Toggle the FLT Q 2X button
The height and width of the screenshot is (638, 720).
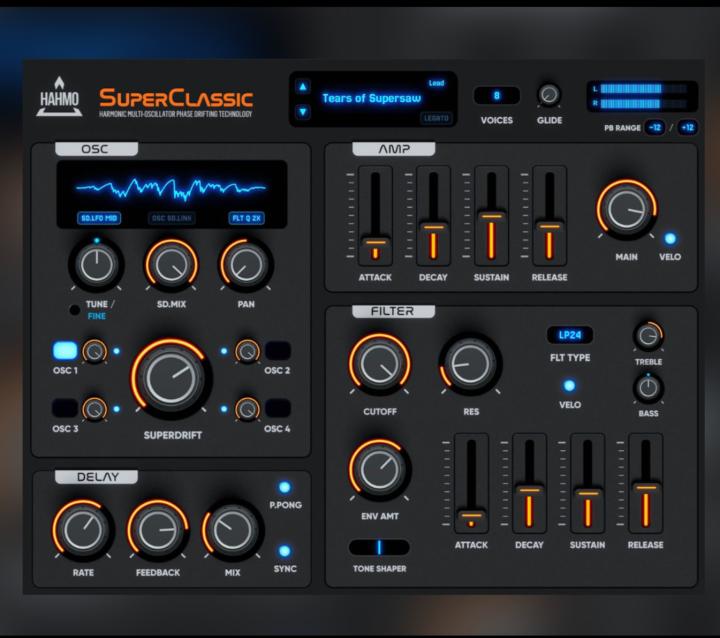247,218
